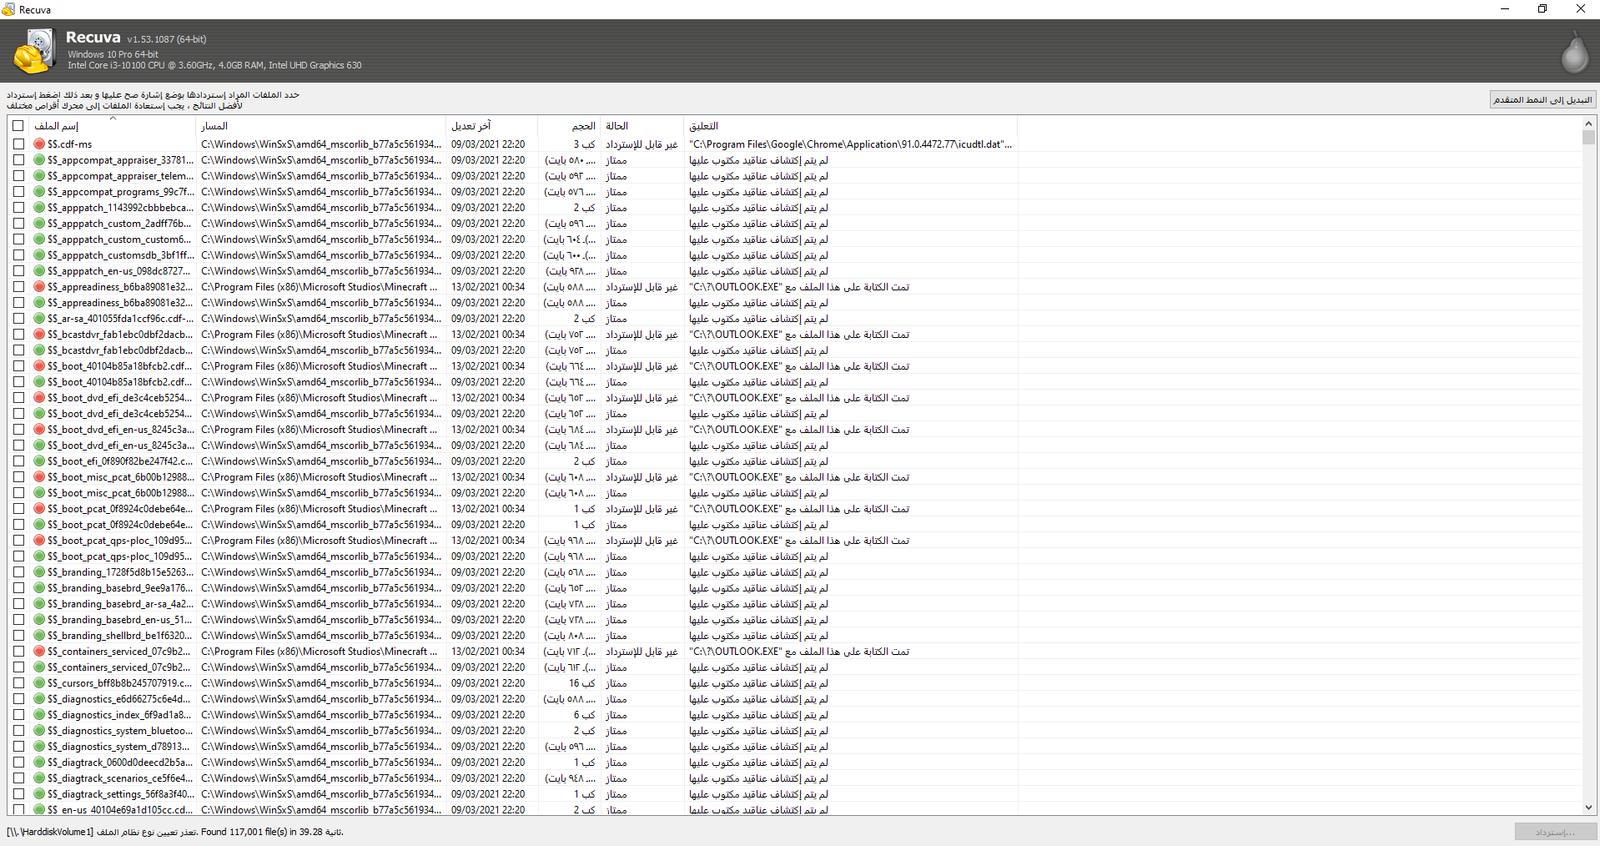This screenshot has width=1600, height=846.
Task: Click green status dot of $$_apppatch_custom_custom6
Action: tap(40, 239)
